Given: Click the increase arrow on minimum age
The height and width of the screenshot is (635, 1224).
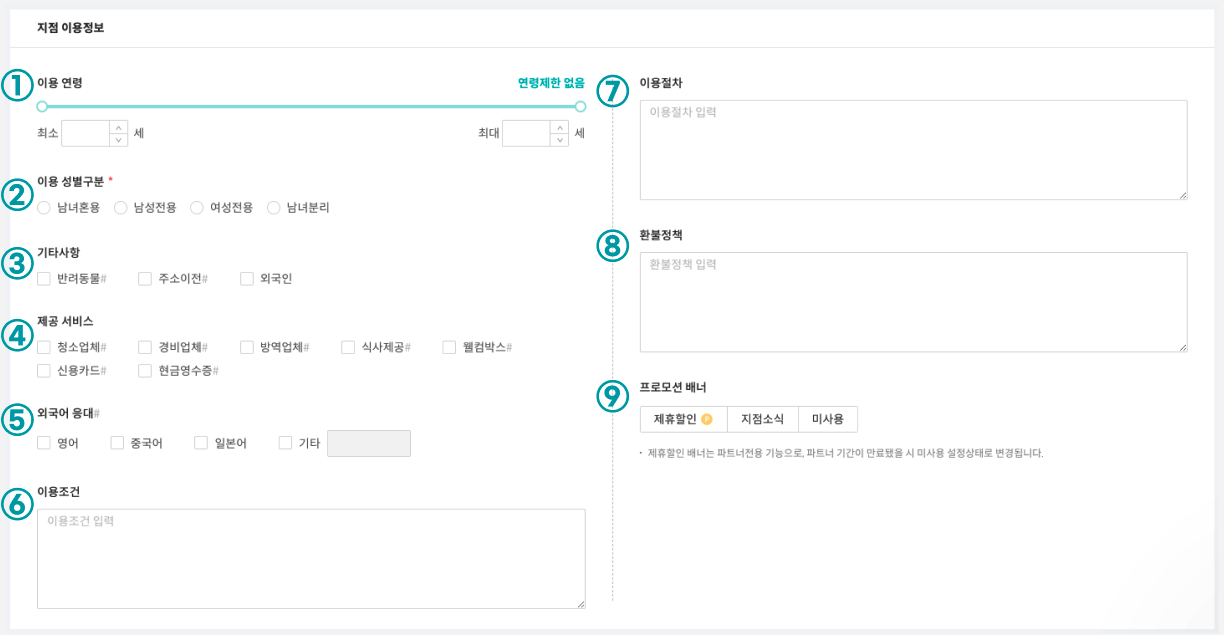Looking at the screenshot, I should click(x=119, y=127).
